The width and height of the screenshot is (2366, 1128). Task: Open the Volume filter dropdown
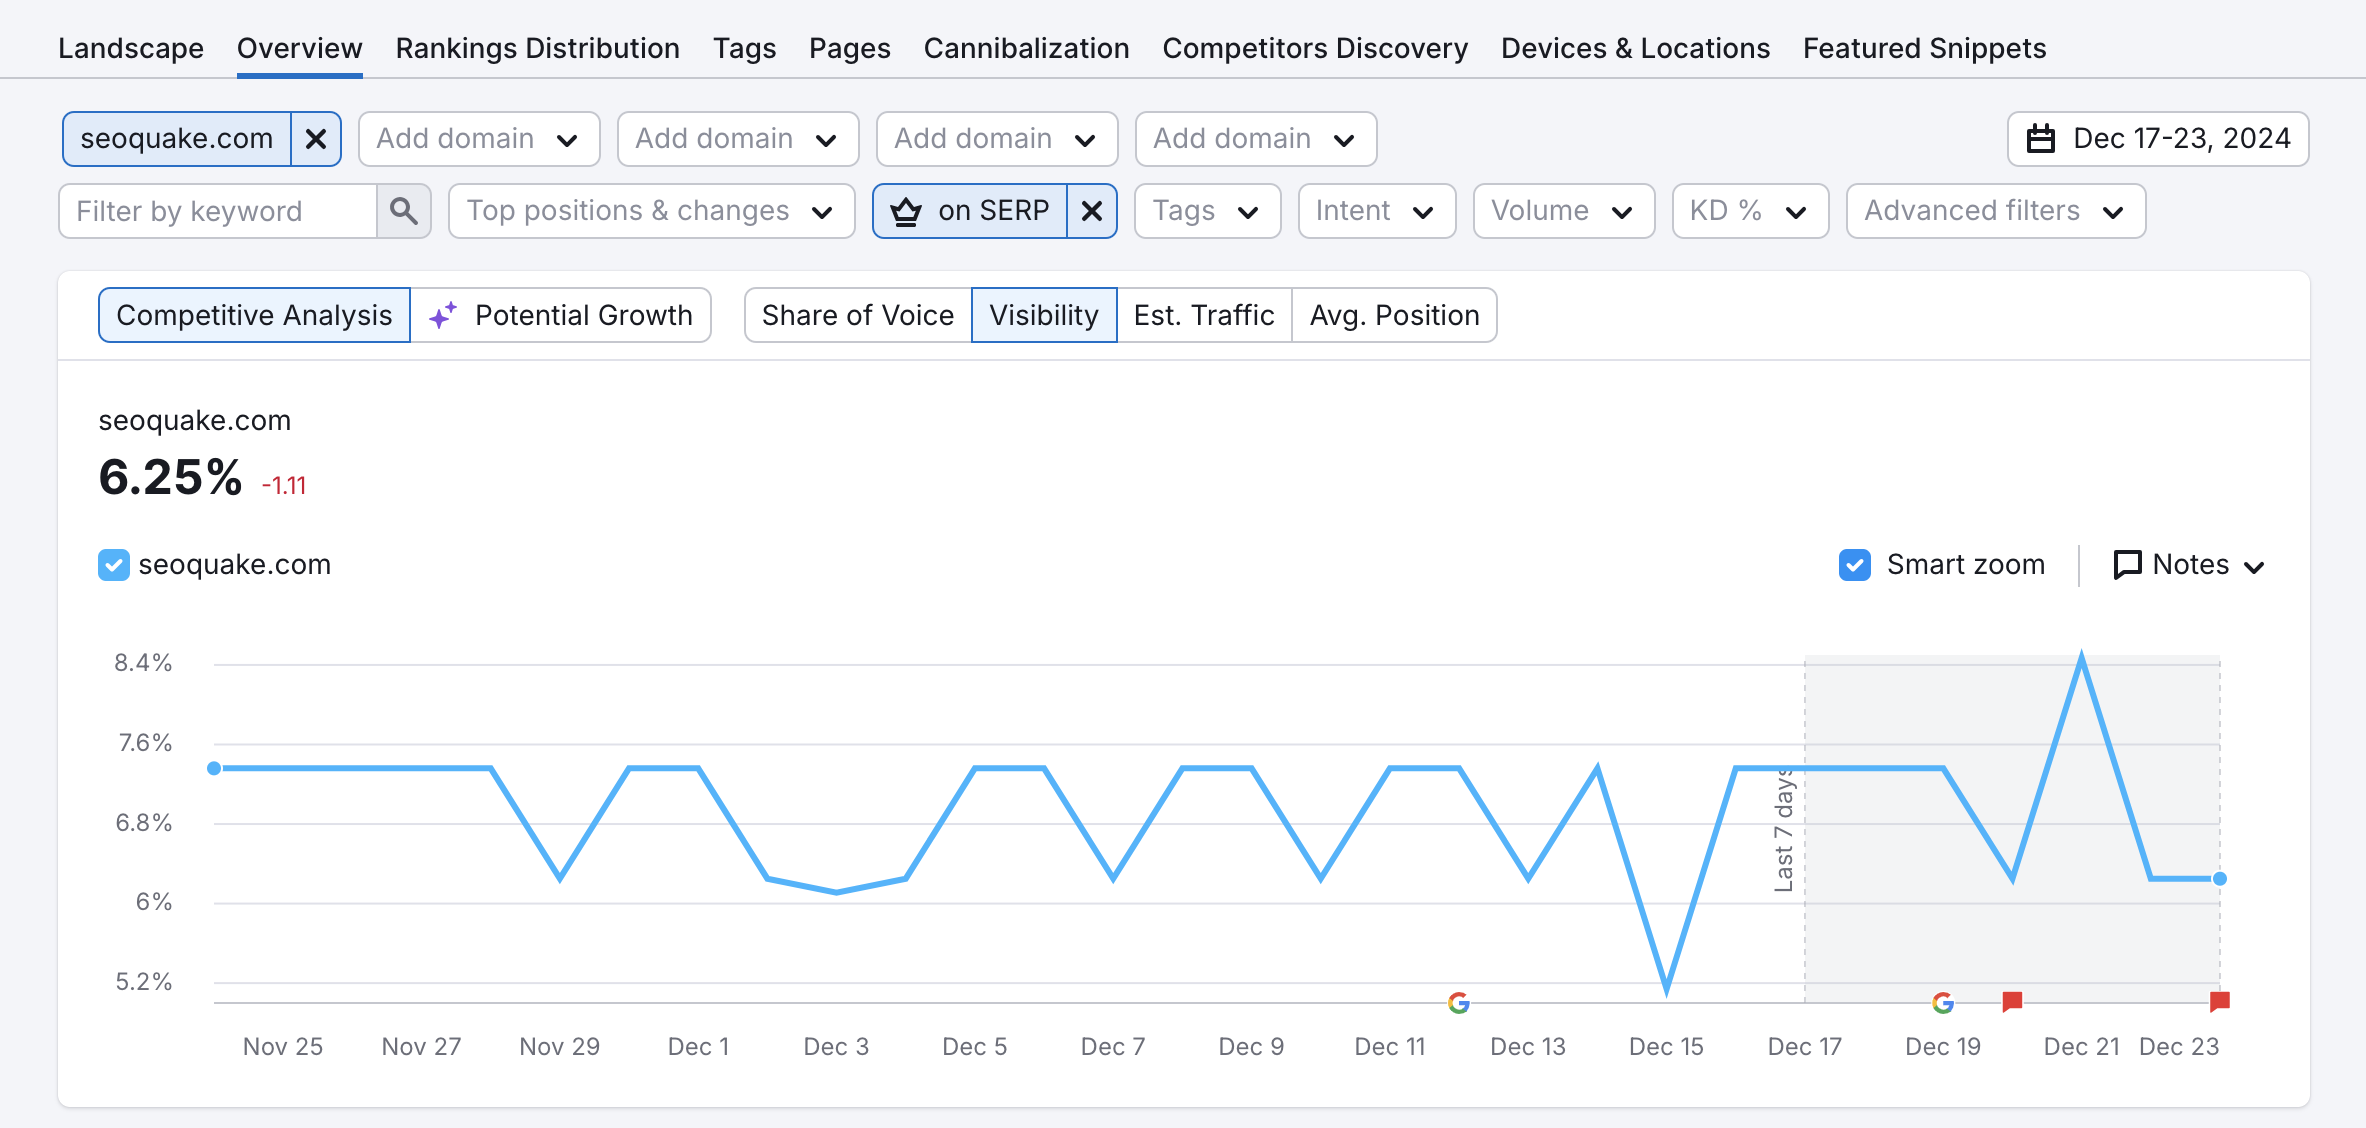(x=1560, y=211)
